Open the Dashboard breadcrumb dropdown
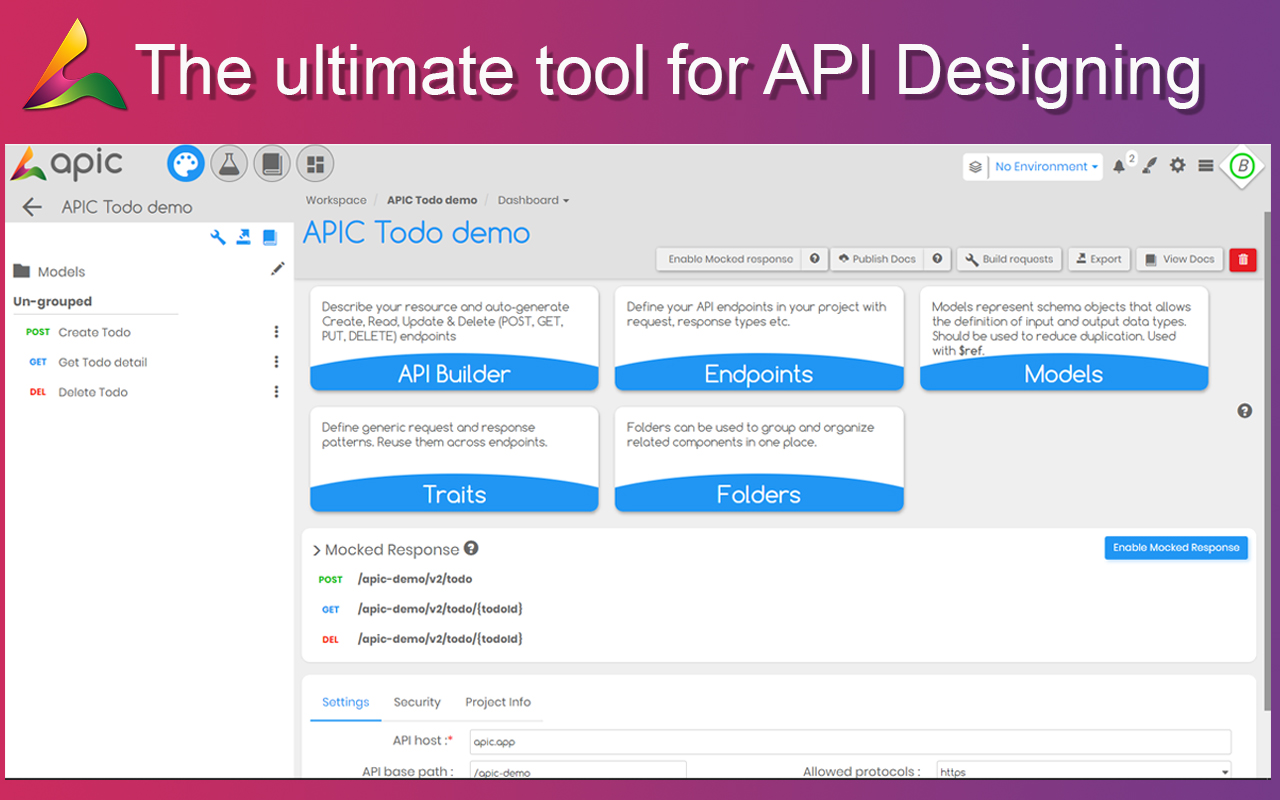 [533, 200]
